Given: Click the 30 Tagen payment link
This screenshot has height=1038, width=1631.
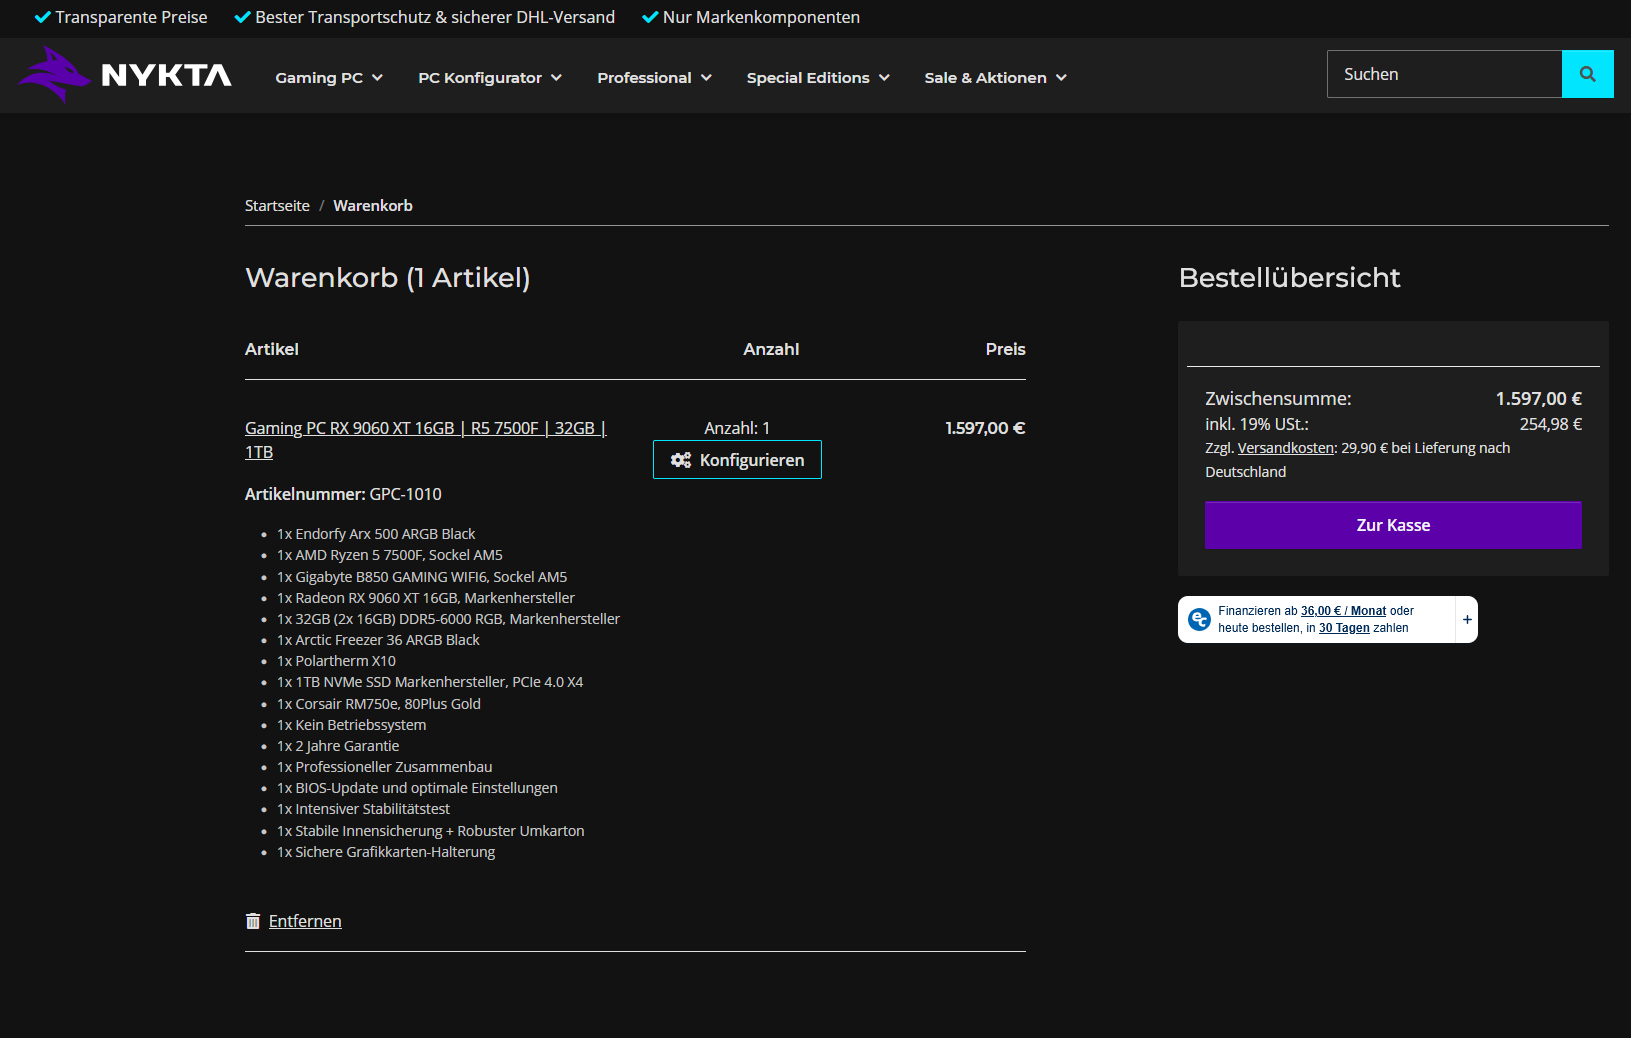Looking at the screenshot, I should (1344, 628).
